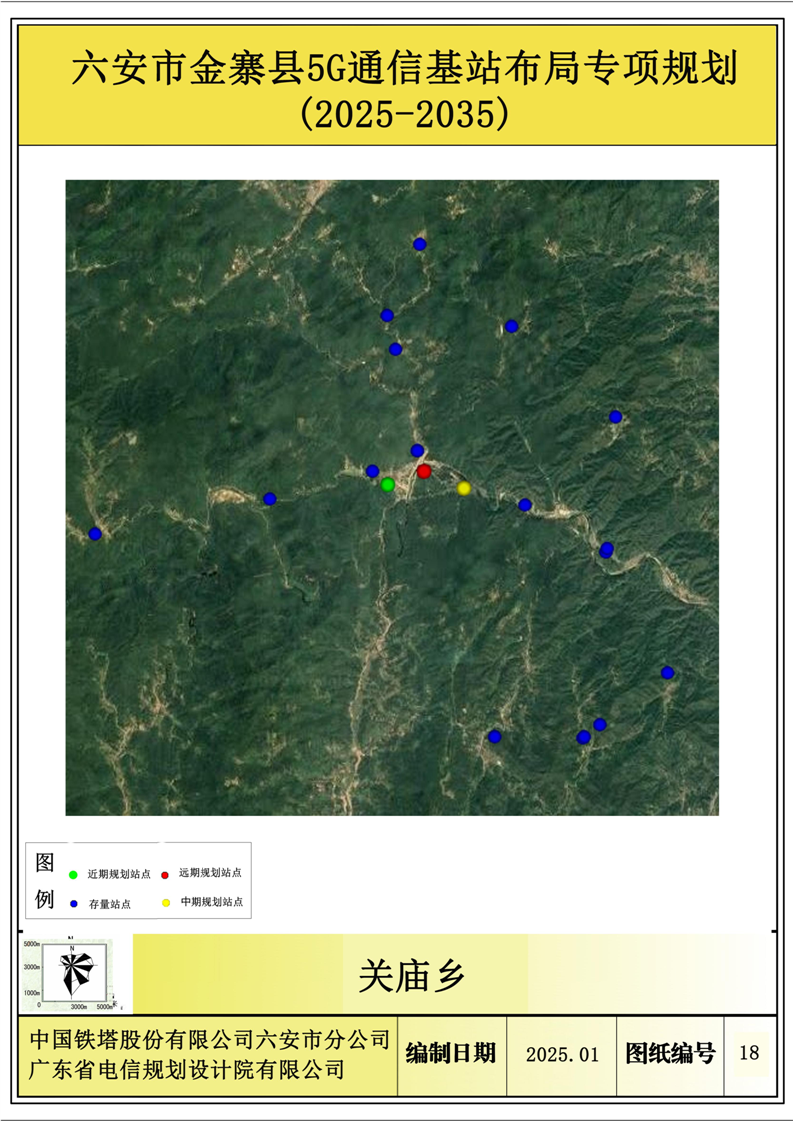Screen dimensions: 793x1122
Task: Select the westernmost blue station marker on the map
Action: pos(94,533)
